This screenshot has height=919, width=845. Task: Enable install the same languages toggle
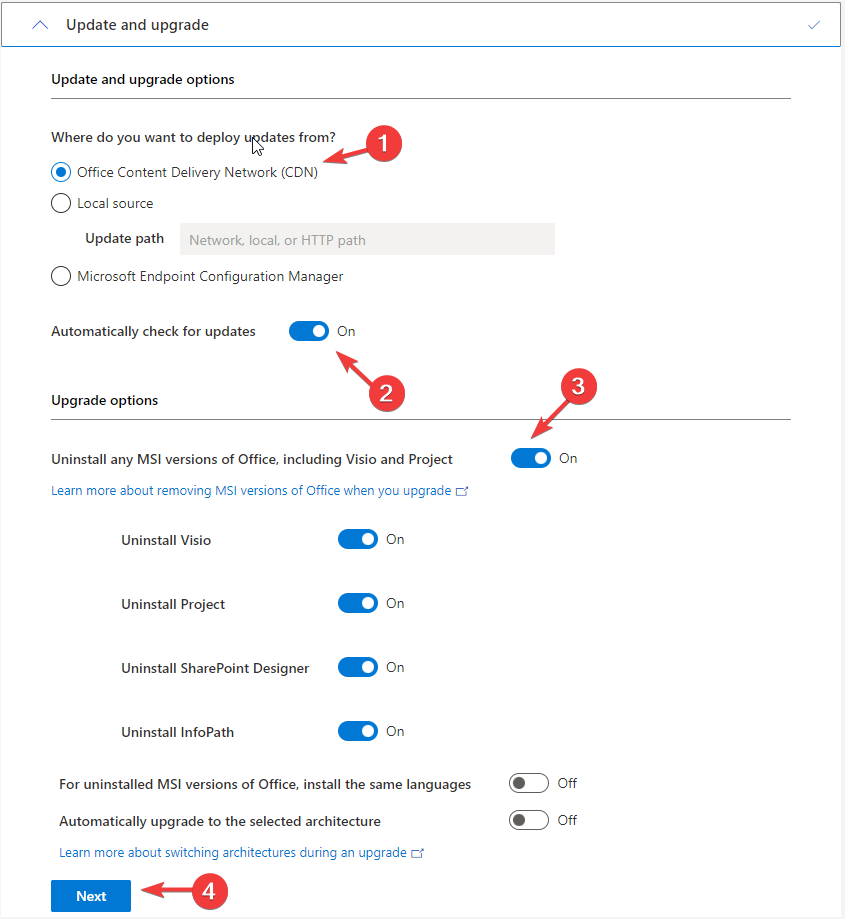point(529,783)
